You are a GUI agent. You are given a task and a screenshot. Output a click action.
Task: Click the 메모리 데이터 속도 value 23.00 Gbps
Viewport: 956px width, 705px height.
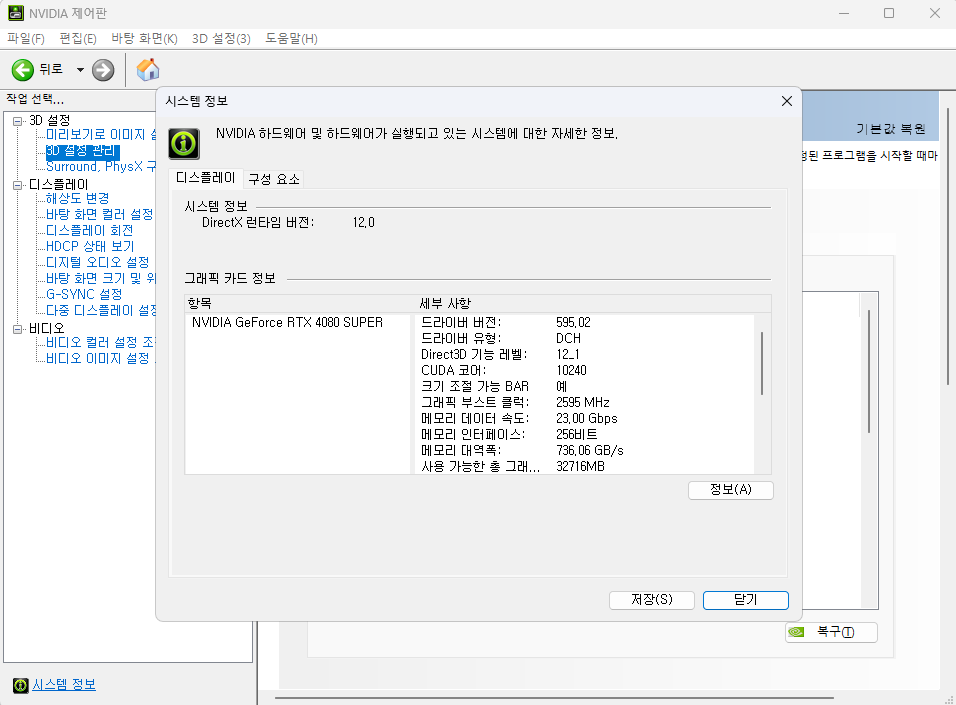click(587, 418)
